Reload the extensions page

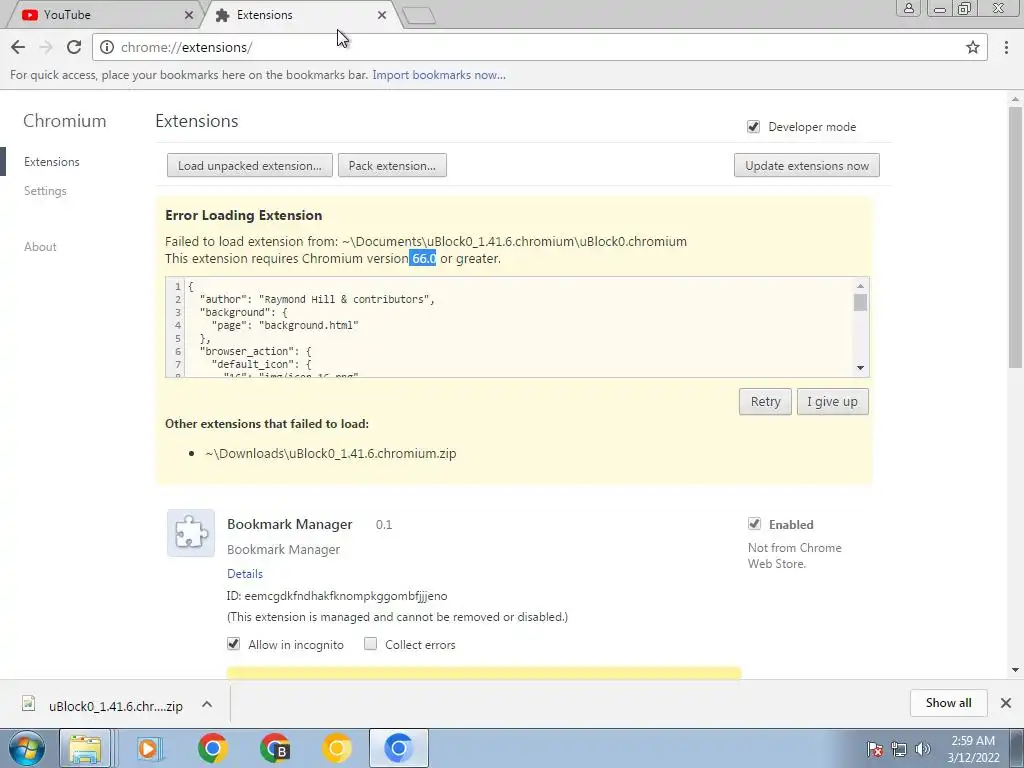pyautogui.click(x=74, y=47)
